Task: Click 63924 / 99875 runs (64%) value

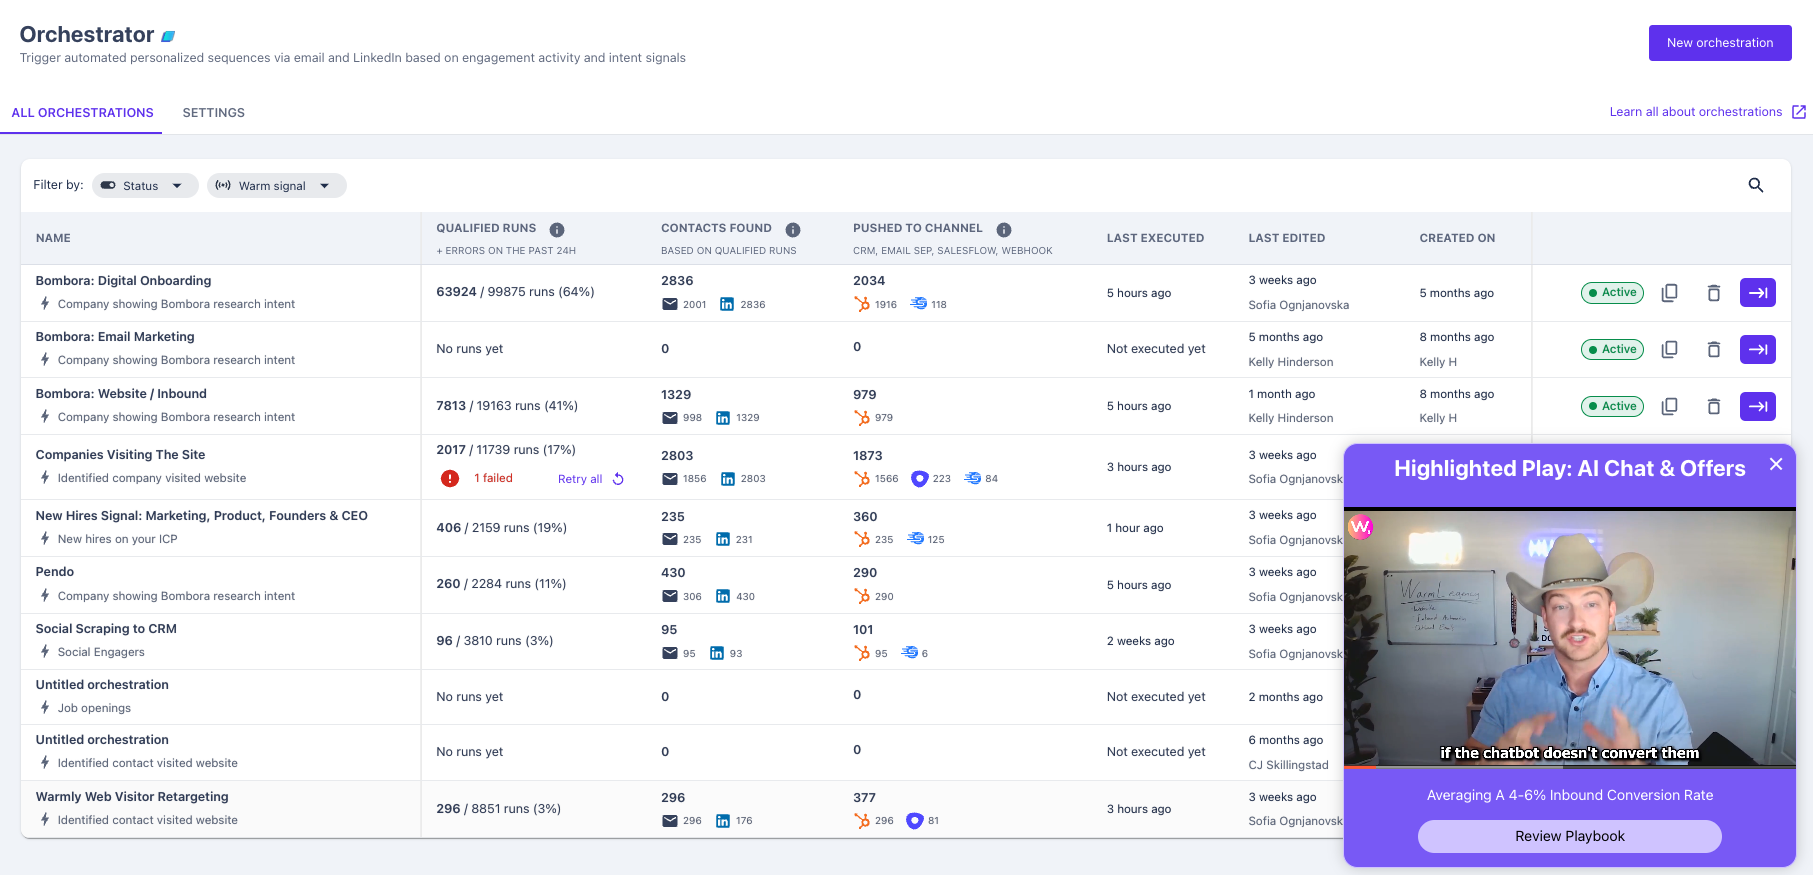Action: tap(515, 292)
